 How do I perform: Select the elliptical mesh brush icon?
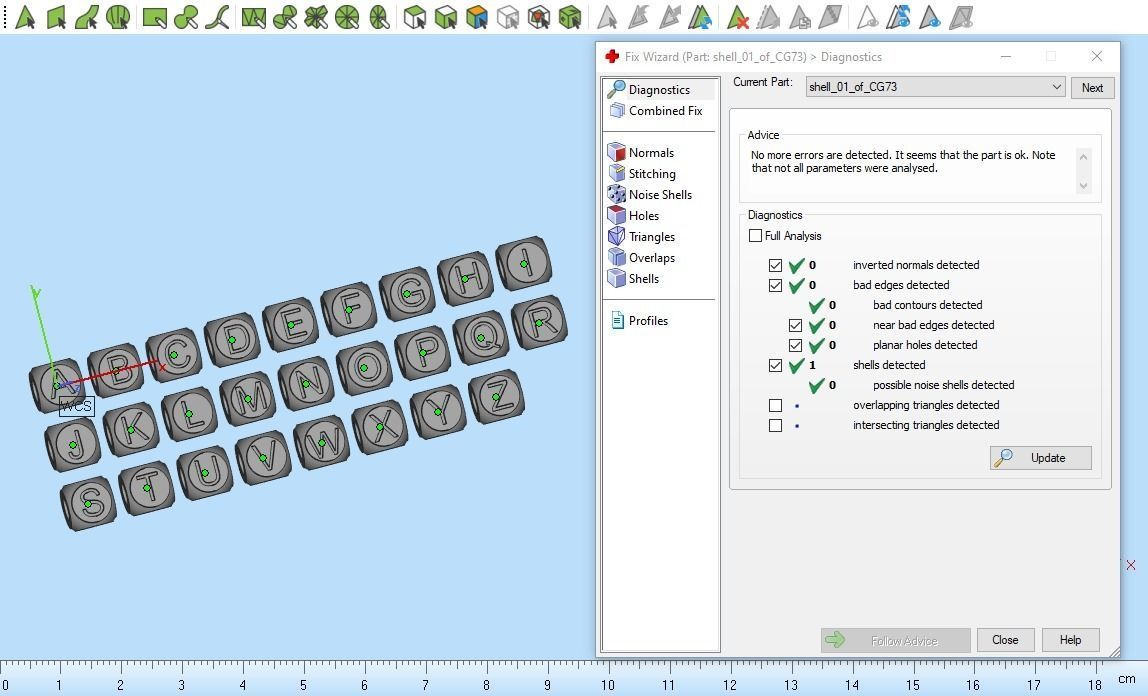(379, 17)
